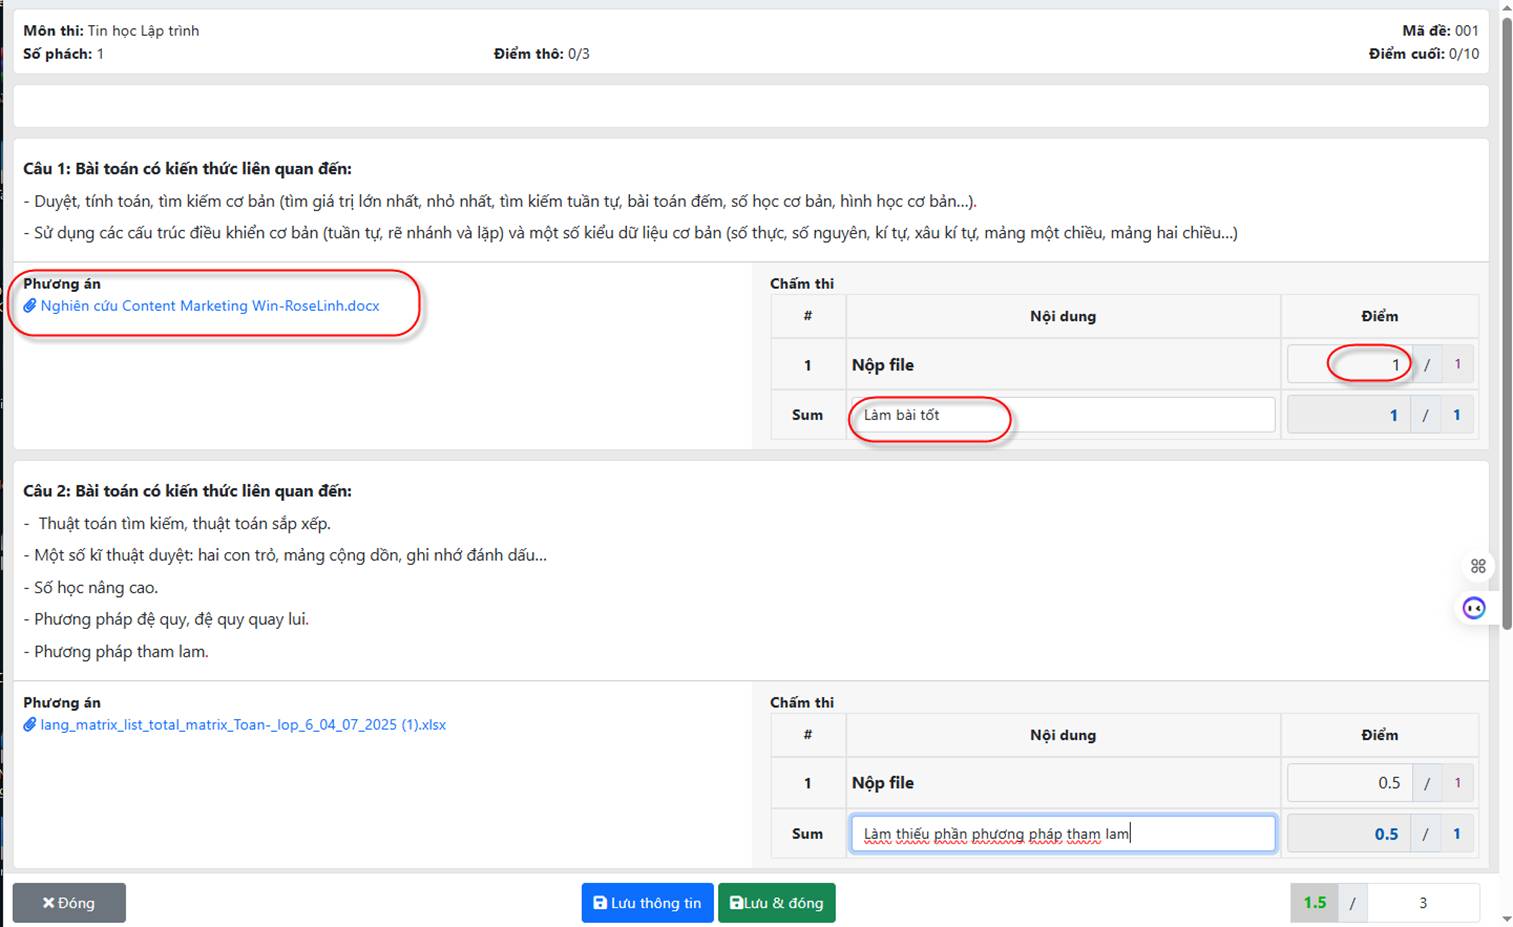The height and width of the screenshot is (927, 1513).
Task: Click Câu 1 Sum score value field
Action: tap(1348, 415)
